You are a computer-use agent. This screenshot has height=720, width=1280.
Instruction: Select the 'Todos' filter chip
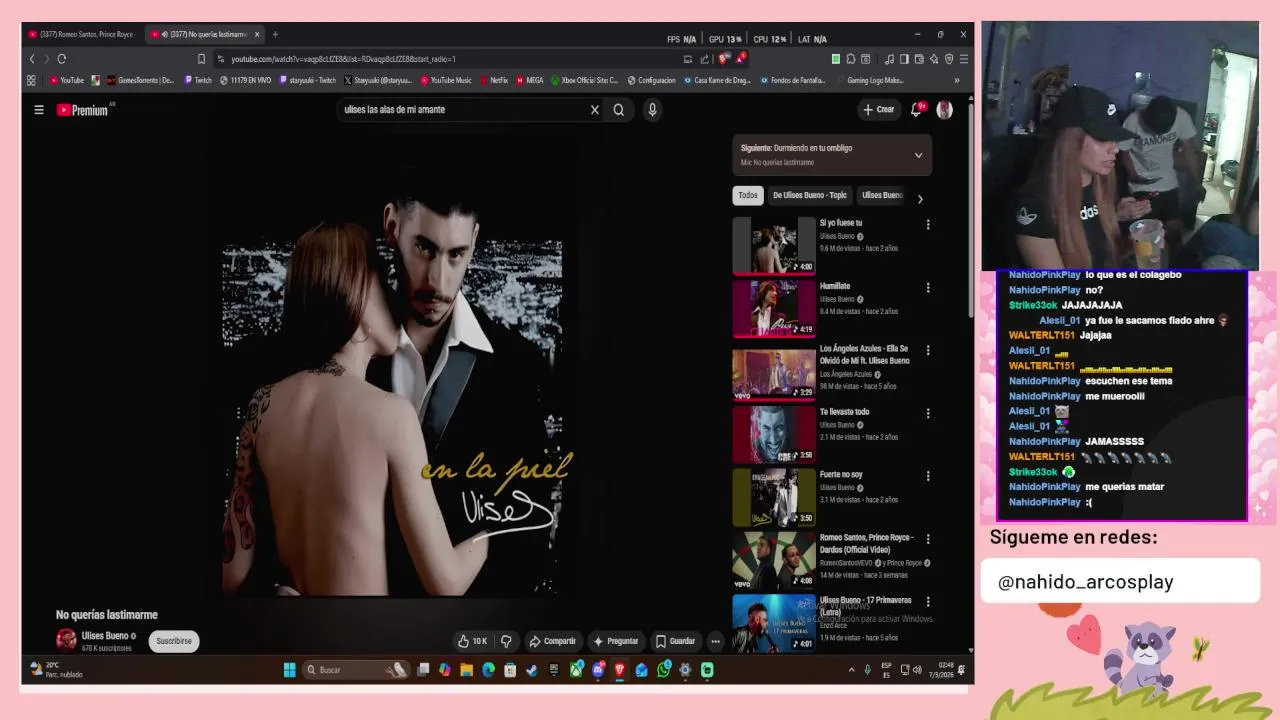pos(748,196)
